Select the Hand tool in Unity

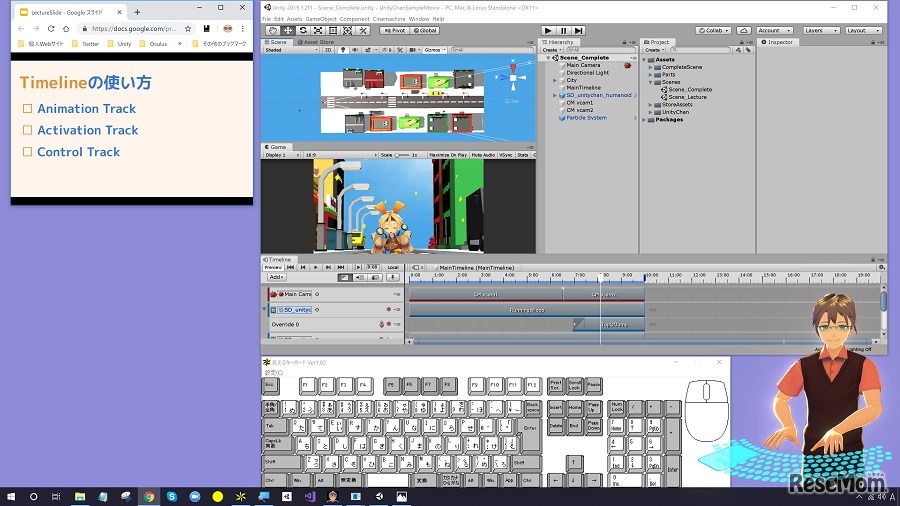pos(273,31)
